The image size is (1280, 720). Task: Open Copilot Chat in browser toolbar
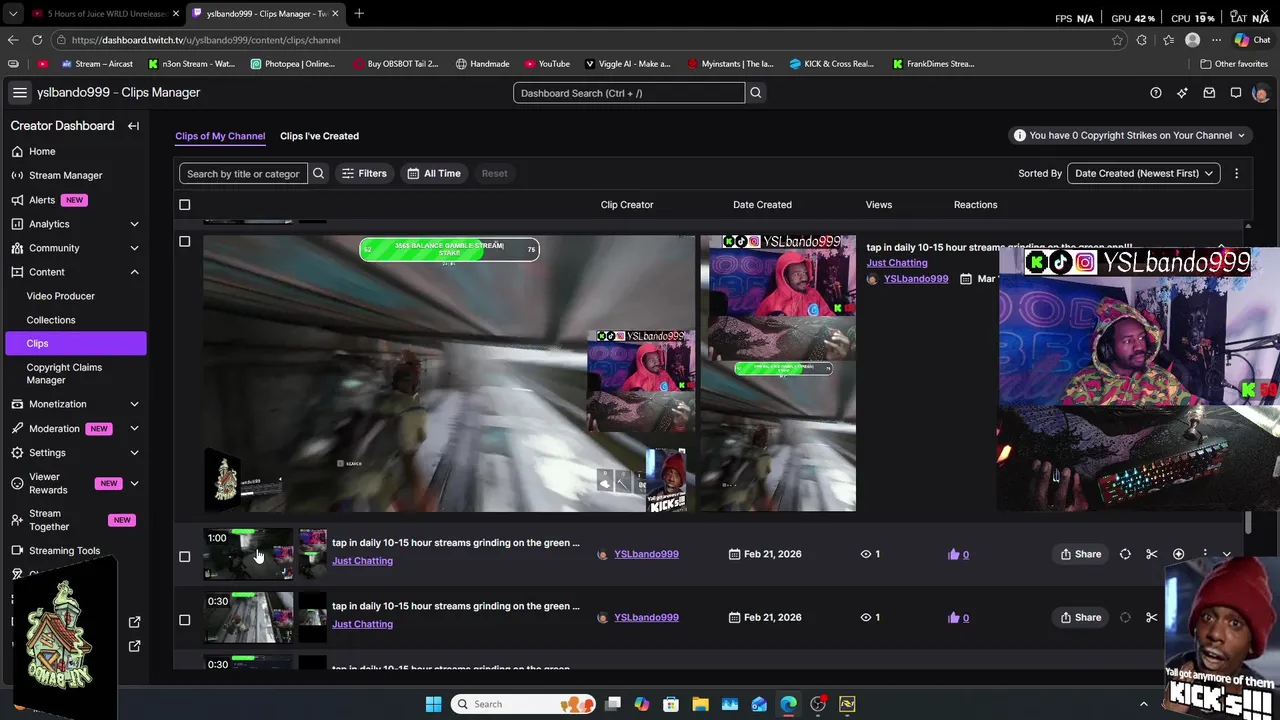(1253, 40)
